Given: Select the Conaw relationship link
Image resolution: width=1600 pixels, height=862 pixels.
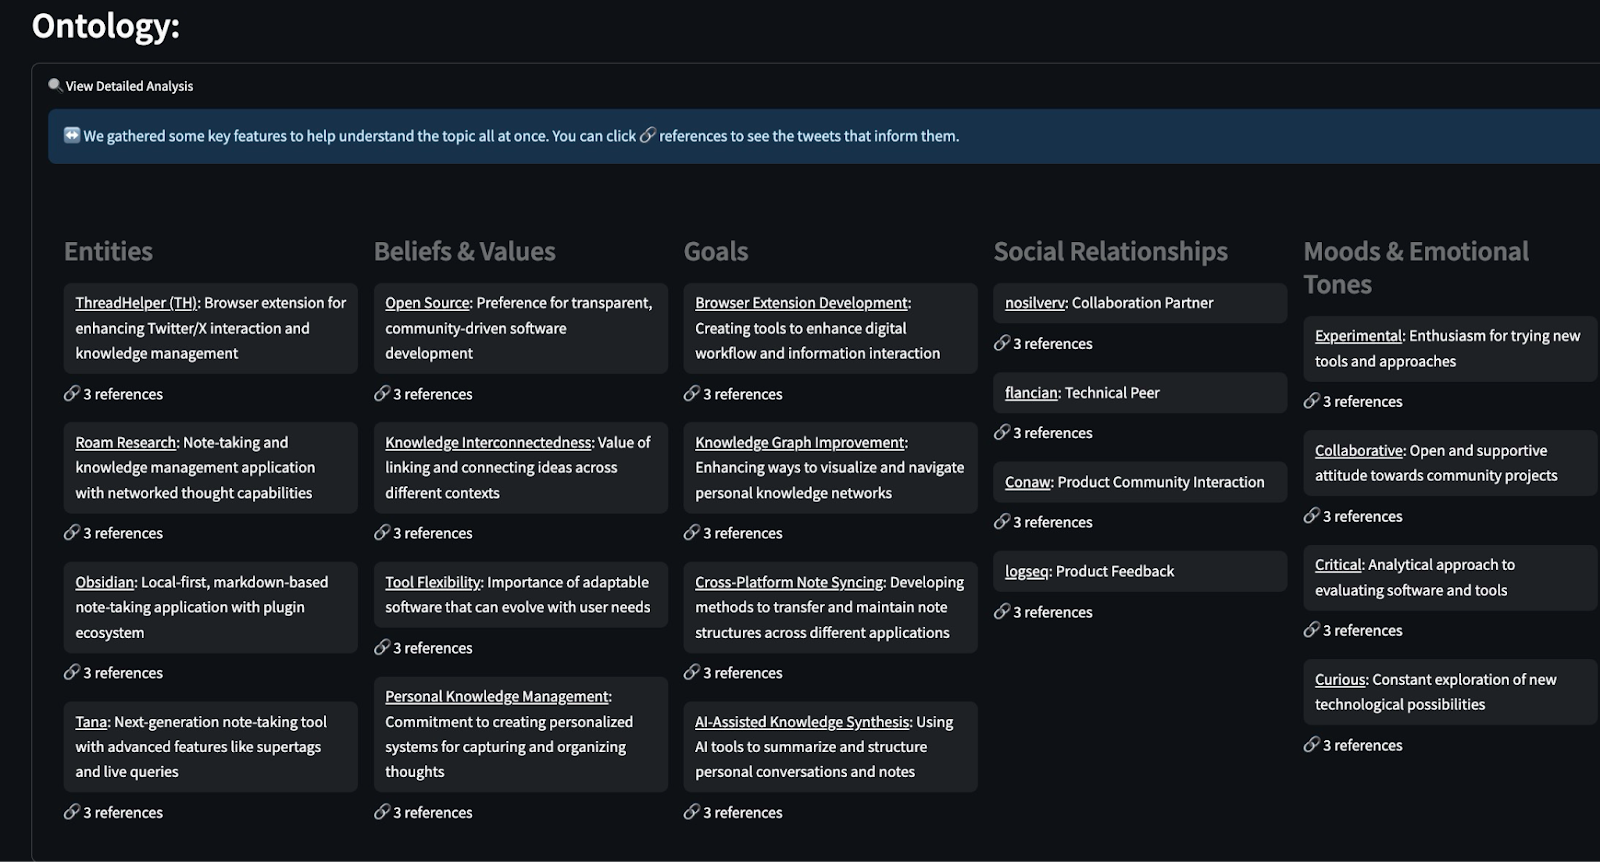Looking at the screenshot, I should [x=1027, y=482].
